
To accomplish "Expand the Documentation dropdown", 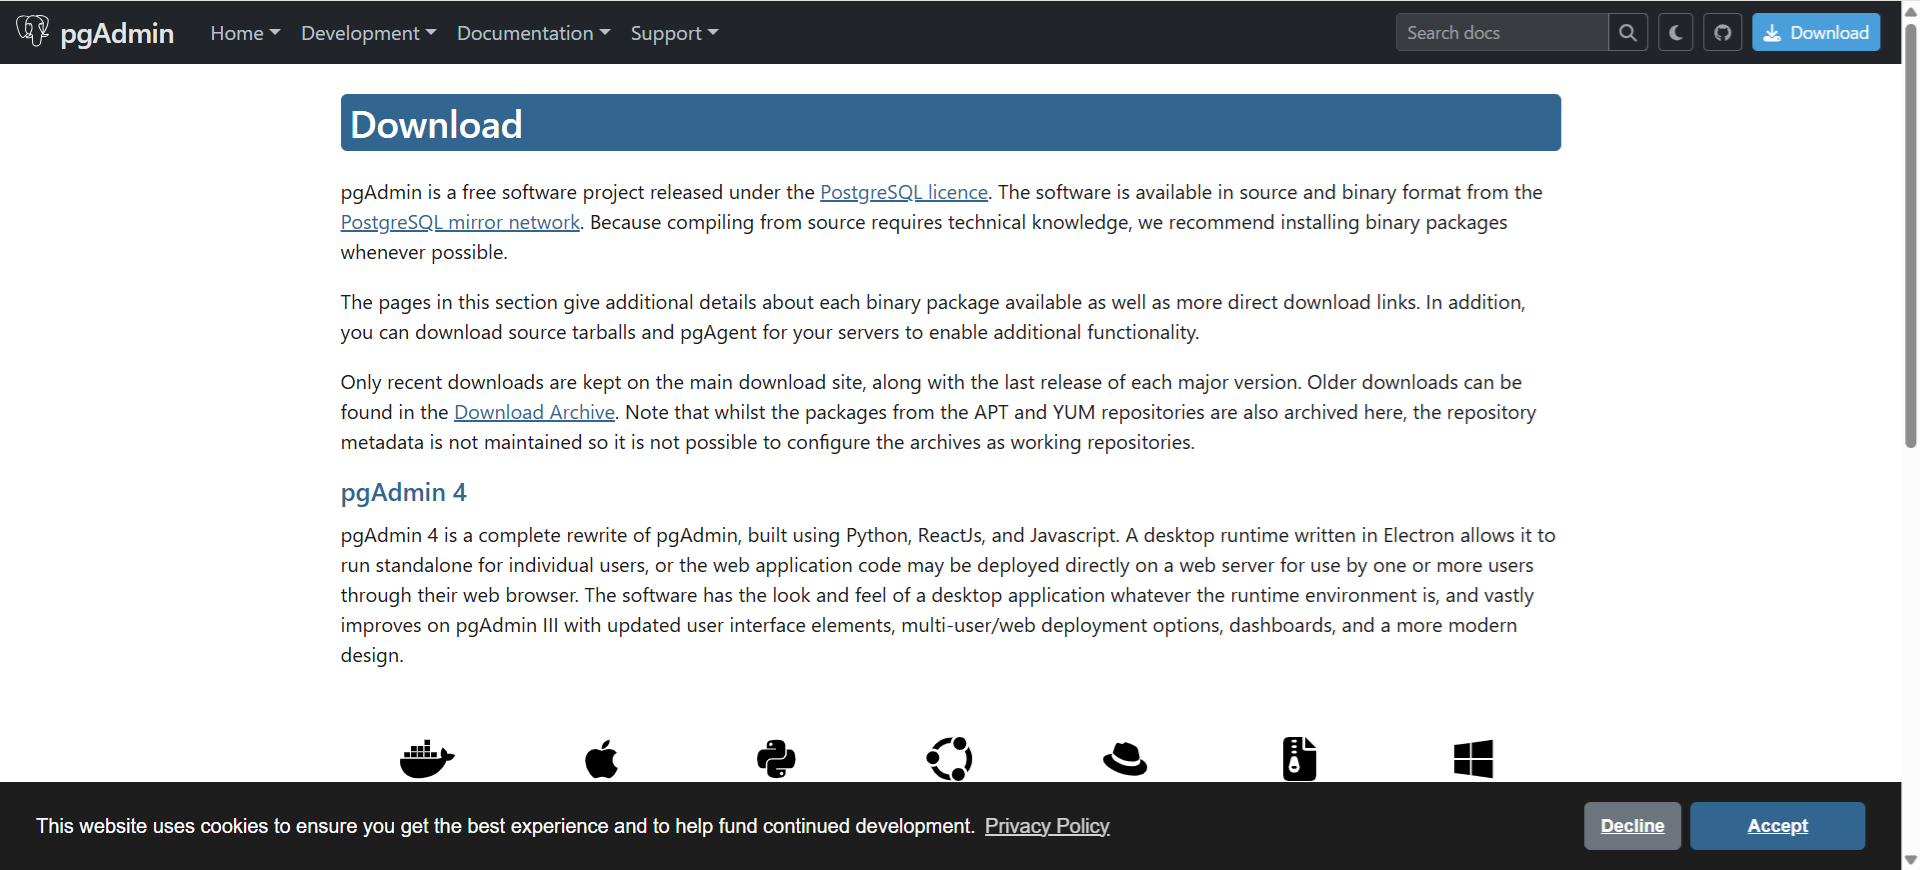I will (533, 33).
